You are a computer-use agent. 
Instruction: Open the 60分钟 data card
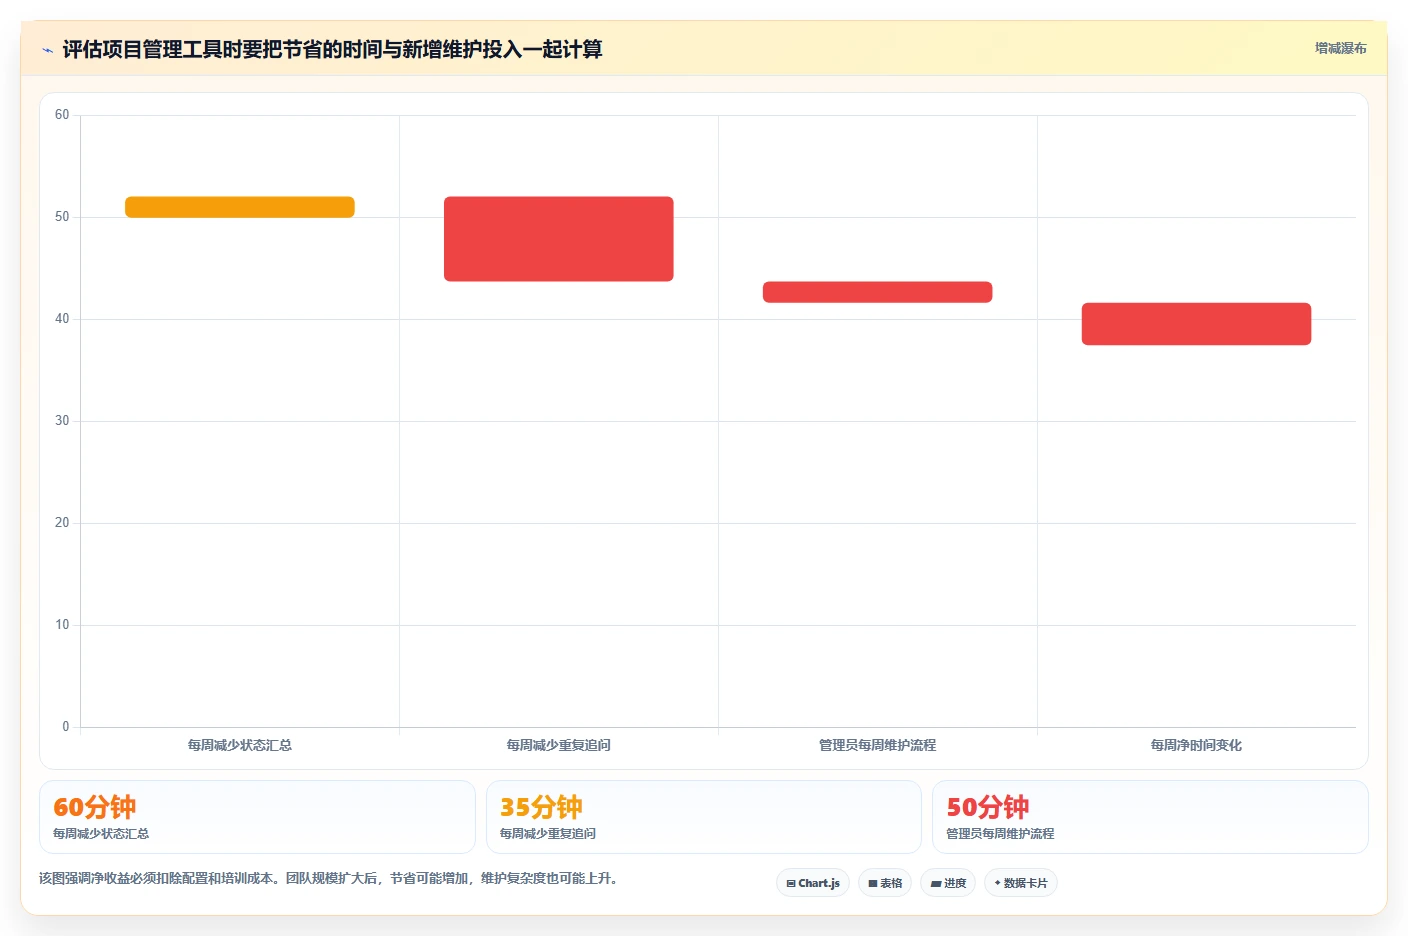(257, 817)
